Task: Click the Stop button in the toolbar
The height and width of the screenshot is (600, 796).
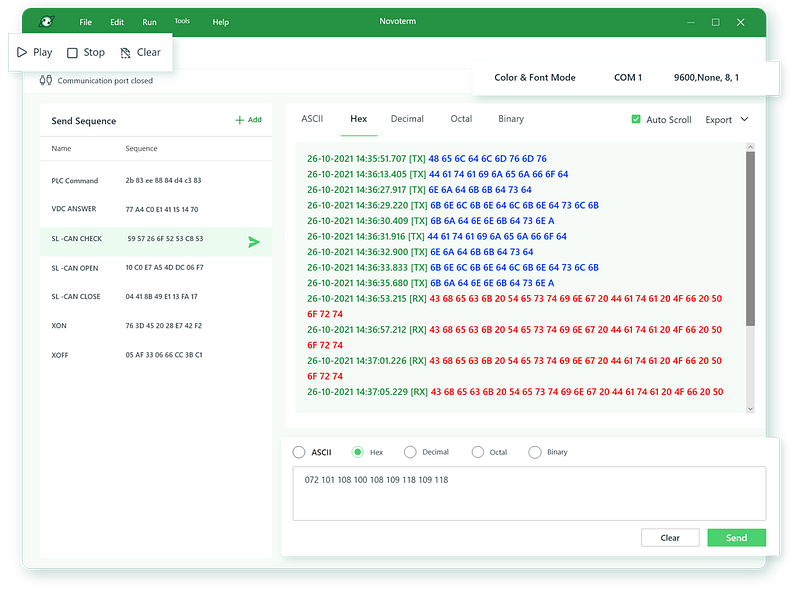Action: pos(86,52)
